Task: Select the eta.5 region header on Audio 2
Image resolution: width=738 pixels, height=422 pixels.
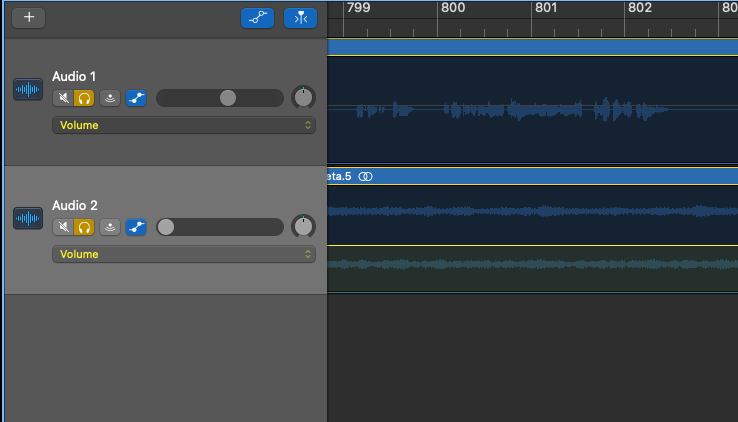Action: click(532, 176)
